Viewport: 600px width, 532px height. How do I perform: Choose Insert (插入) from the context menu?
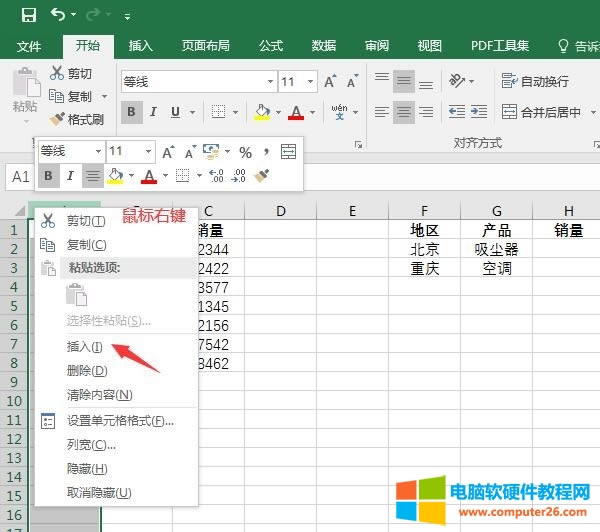tap(84, 347)
